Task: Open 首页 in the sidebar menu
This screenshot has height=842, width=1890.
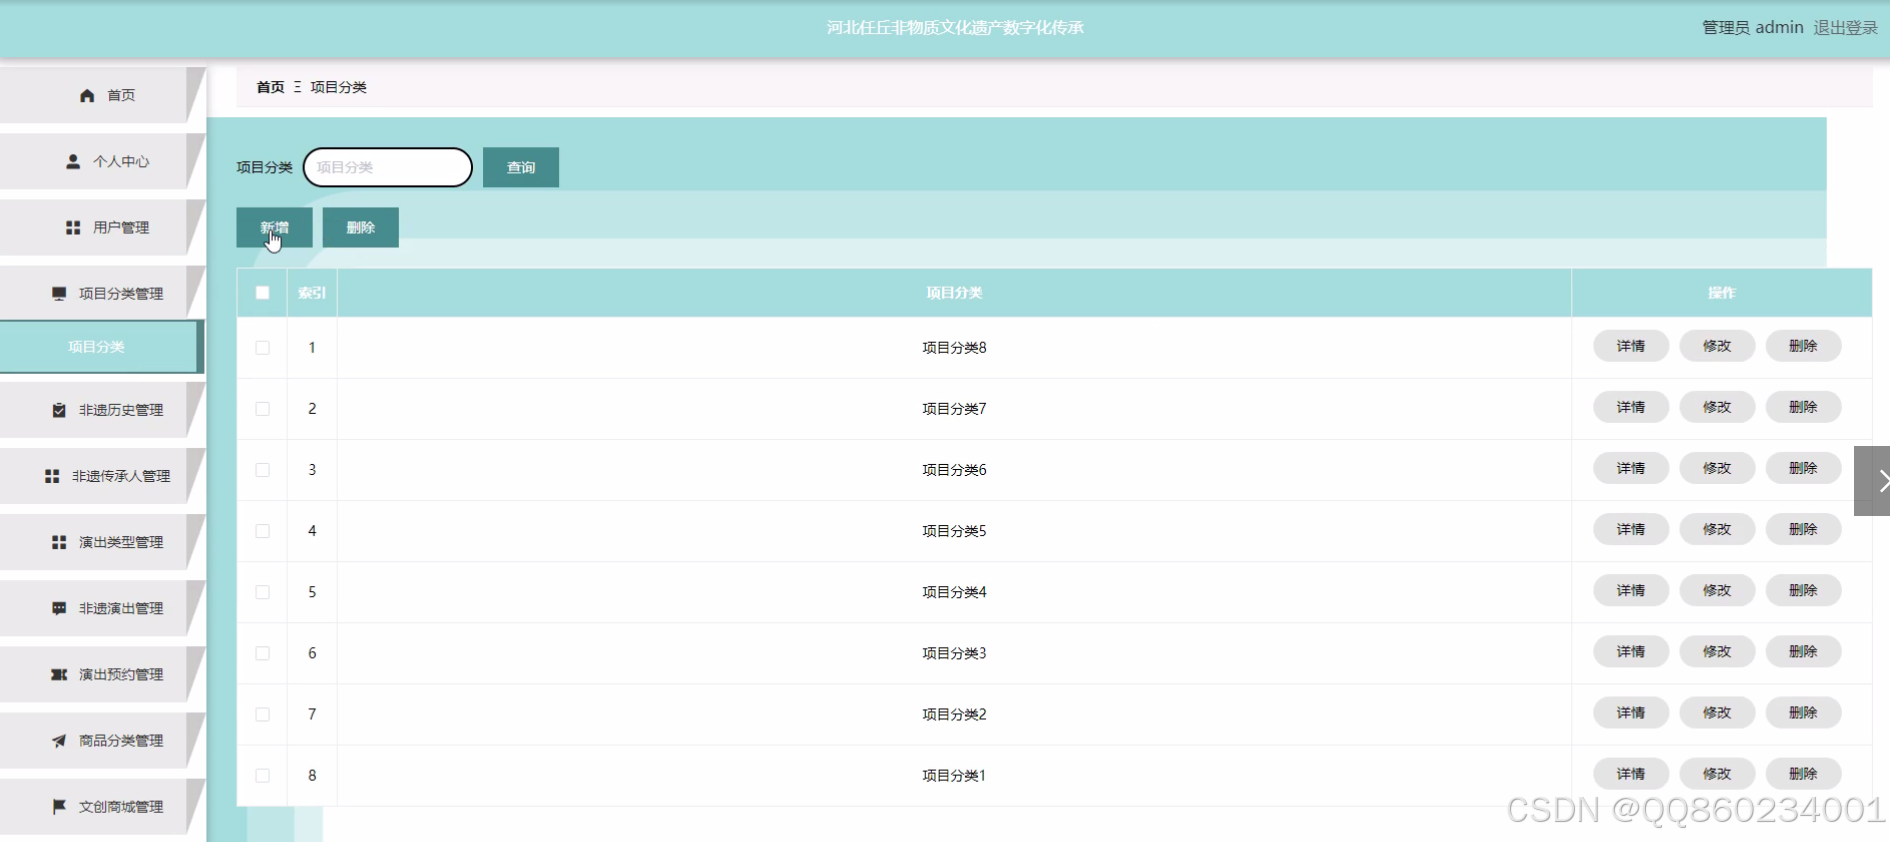Action: [102, 96]
